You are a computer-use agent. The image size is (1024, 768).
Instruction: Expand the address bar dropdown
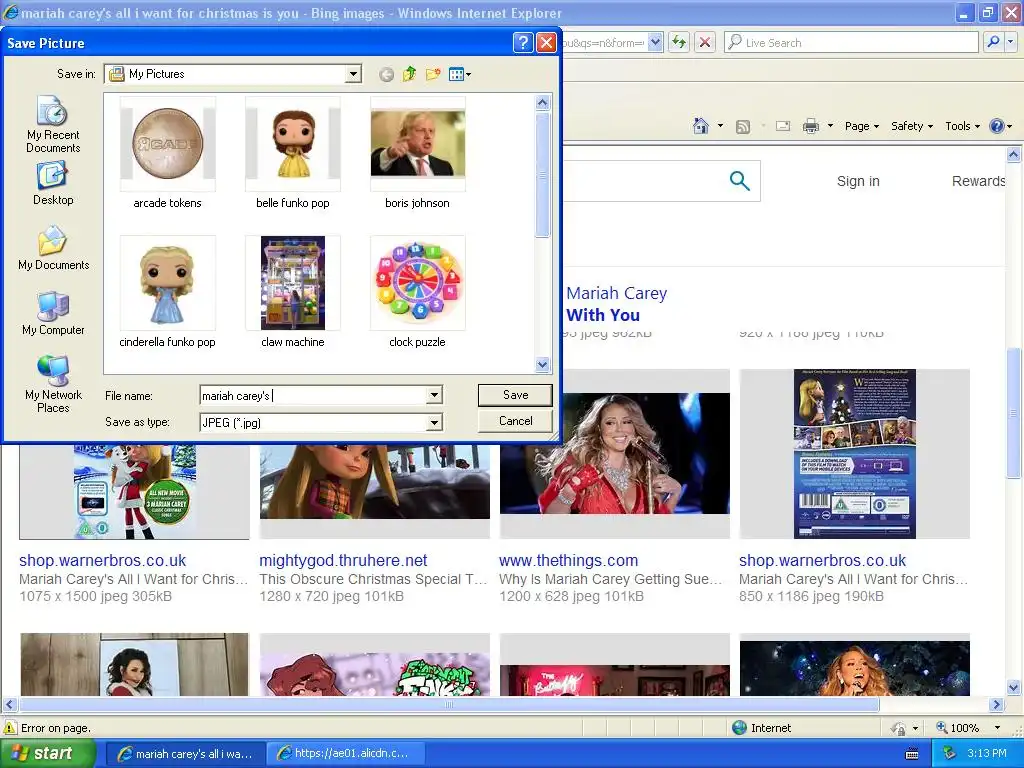pyautogui.click(x=655, y=42)
